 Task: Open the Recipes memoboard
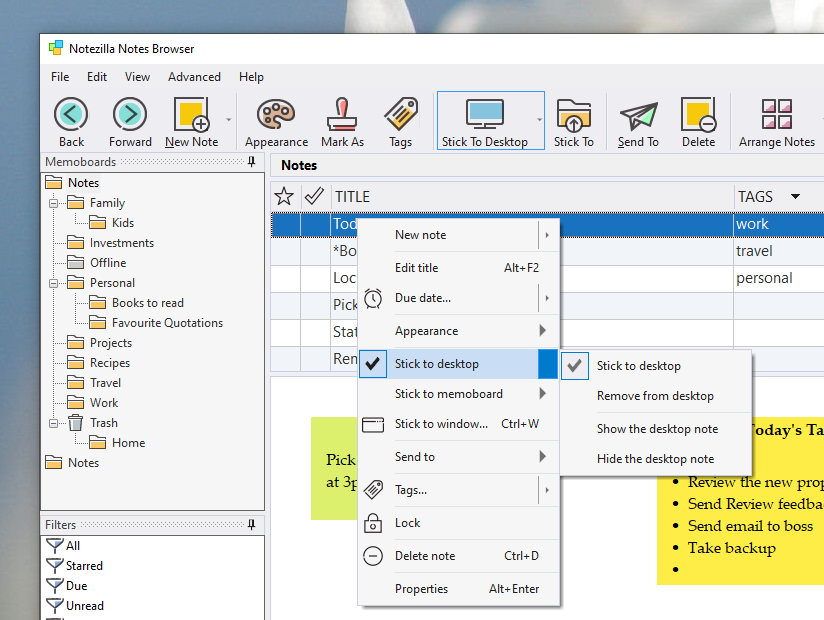99,363
